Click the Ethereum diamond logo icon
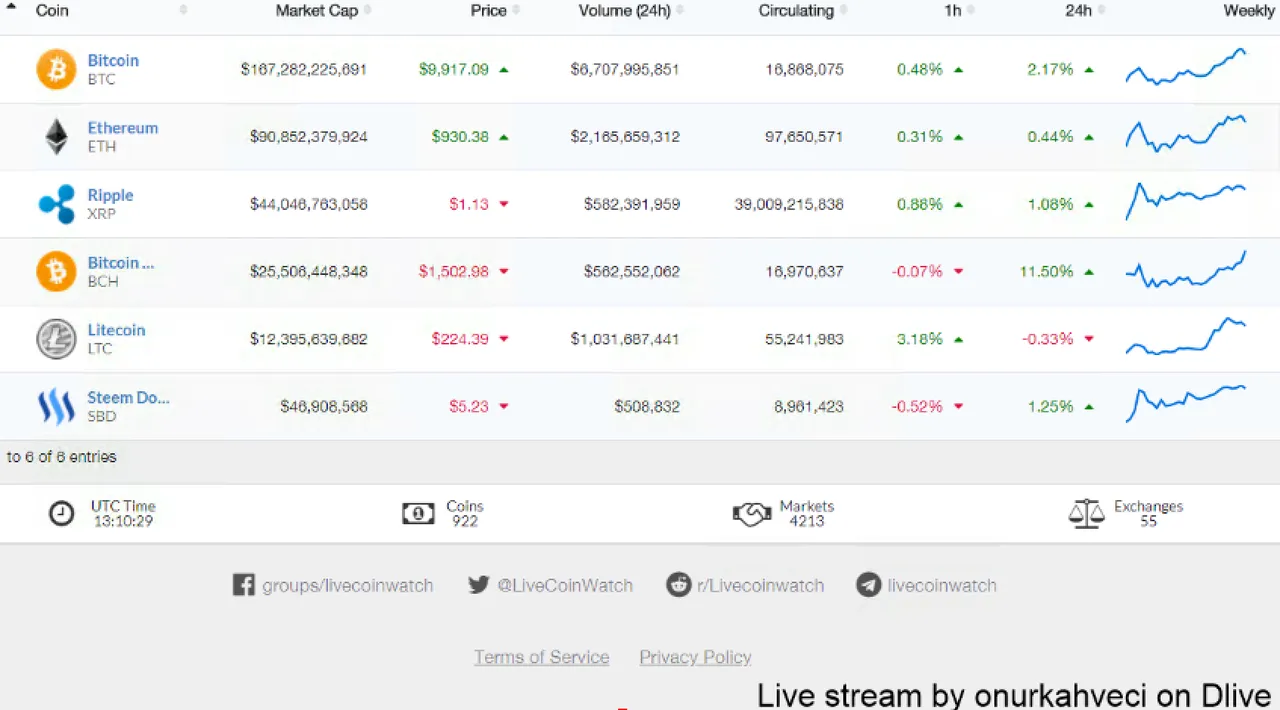 pyautogui.click(x=56, y=137)
